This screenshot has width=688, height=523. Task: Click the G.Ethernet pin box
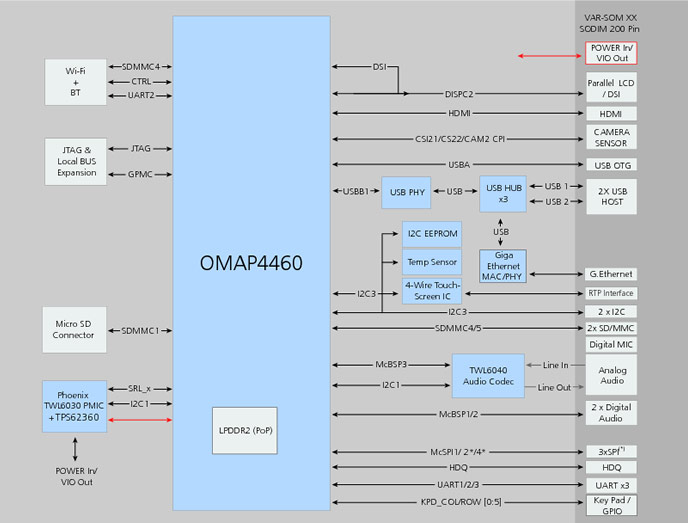coord(611,274)
